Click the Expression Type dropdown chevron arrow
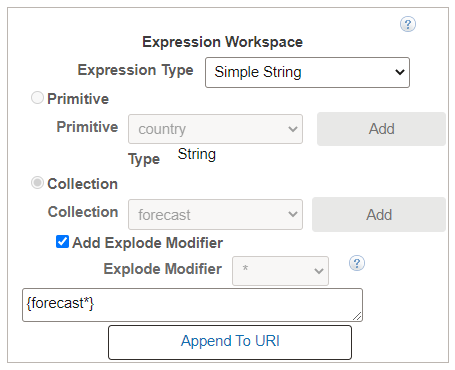This screenshot has width=455, height=370. [400, 72]
